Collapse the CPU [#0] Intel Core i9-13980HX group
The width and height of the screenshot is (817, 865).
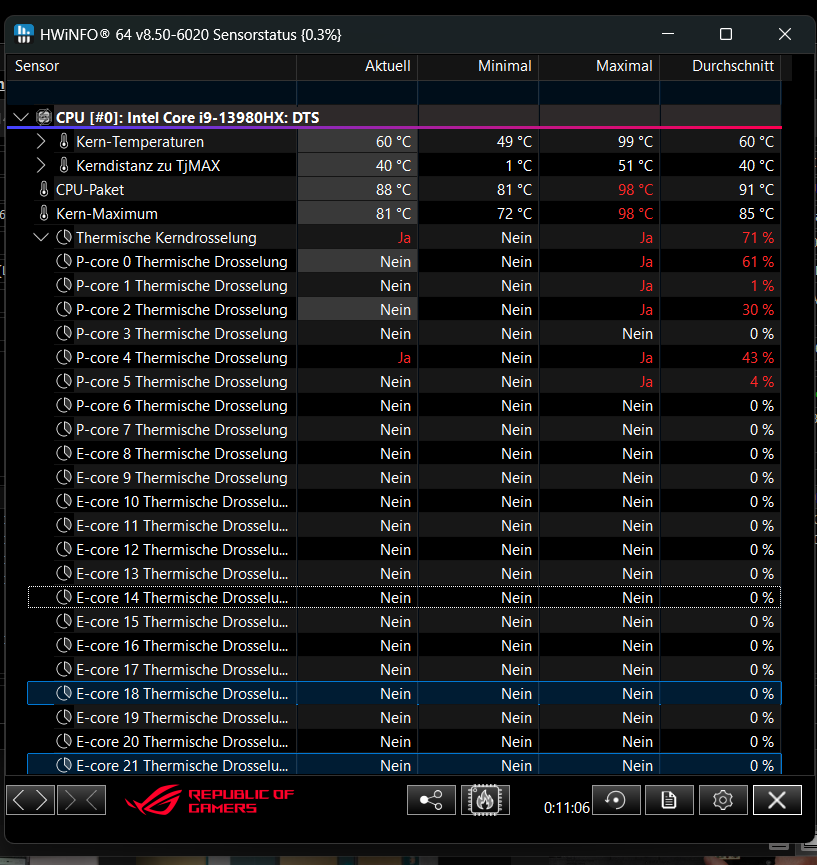click(21, 117)
